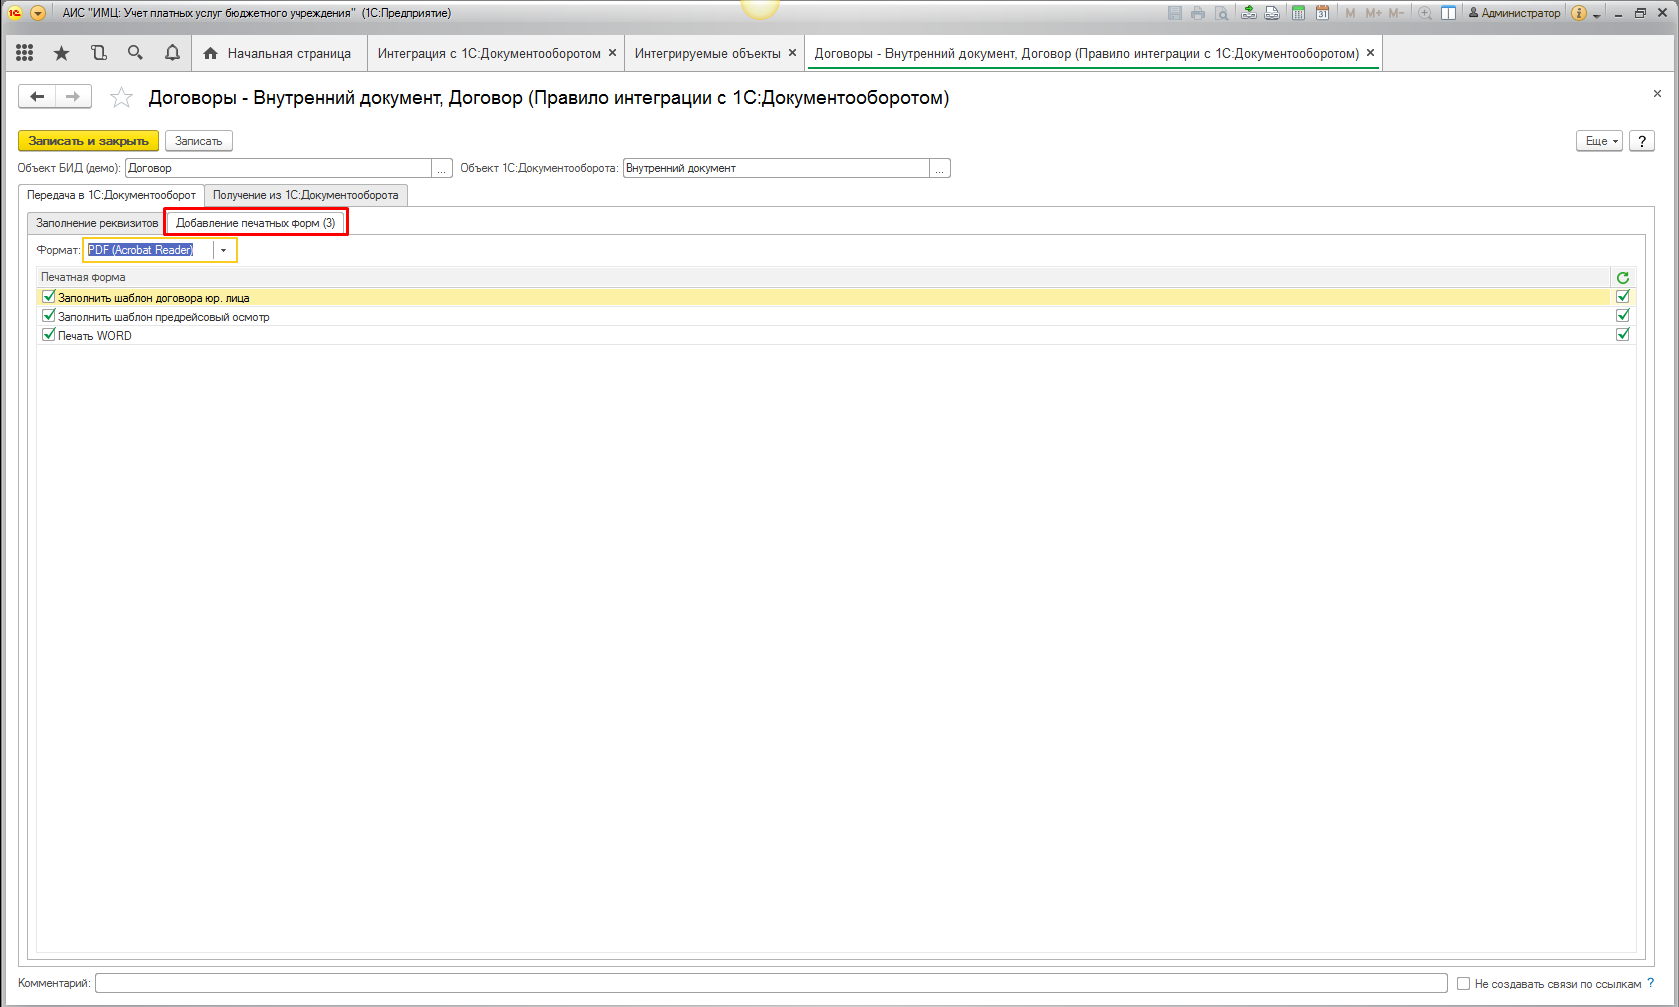Screen dimensions: 1679x1007
Task: Open the history scroll icon
Action: pyautogui.click(x=98, y=53)
